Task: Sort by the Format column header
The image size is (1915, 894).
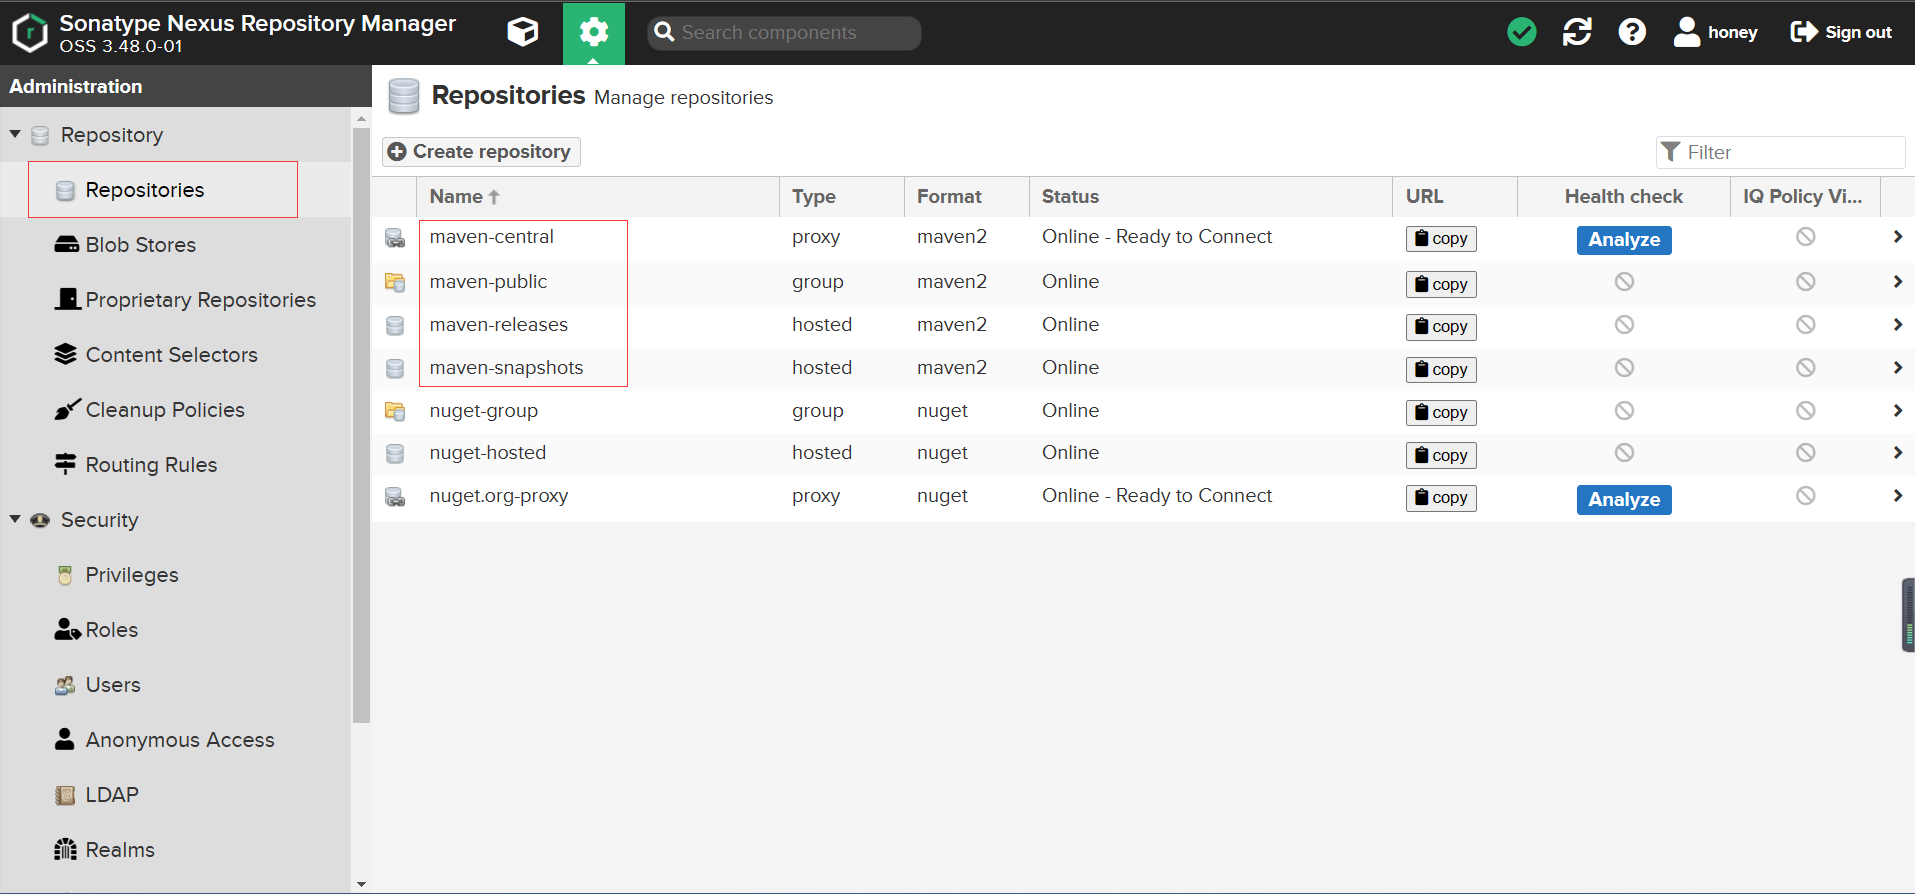Action: point(967,197)
